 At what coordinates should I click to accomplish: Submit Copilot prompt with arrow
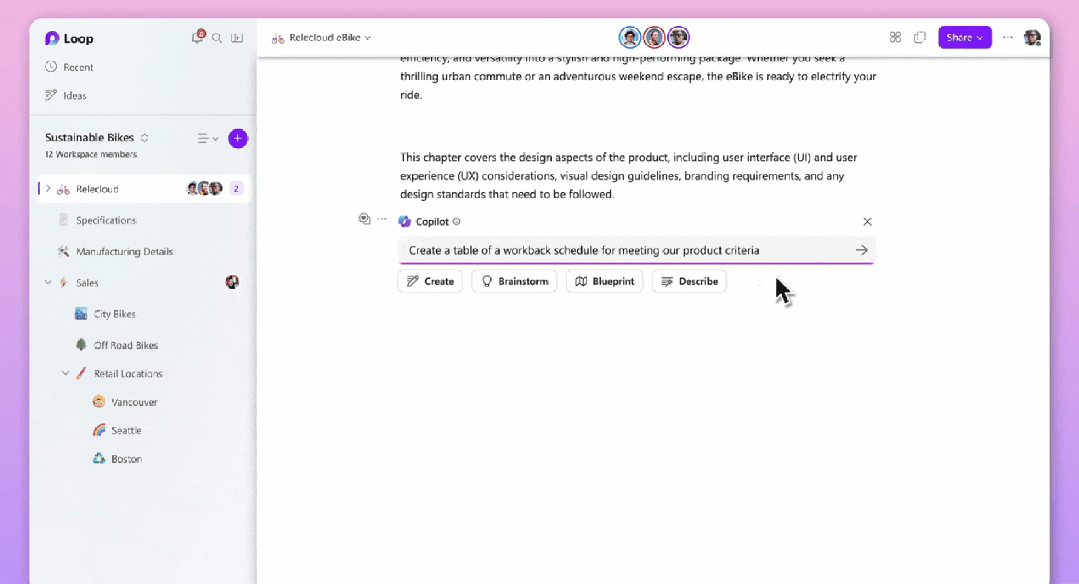(x=862, y=250)
